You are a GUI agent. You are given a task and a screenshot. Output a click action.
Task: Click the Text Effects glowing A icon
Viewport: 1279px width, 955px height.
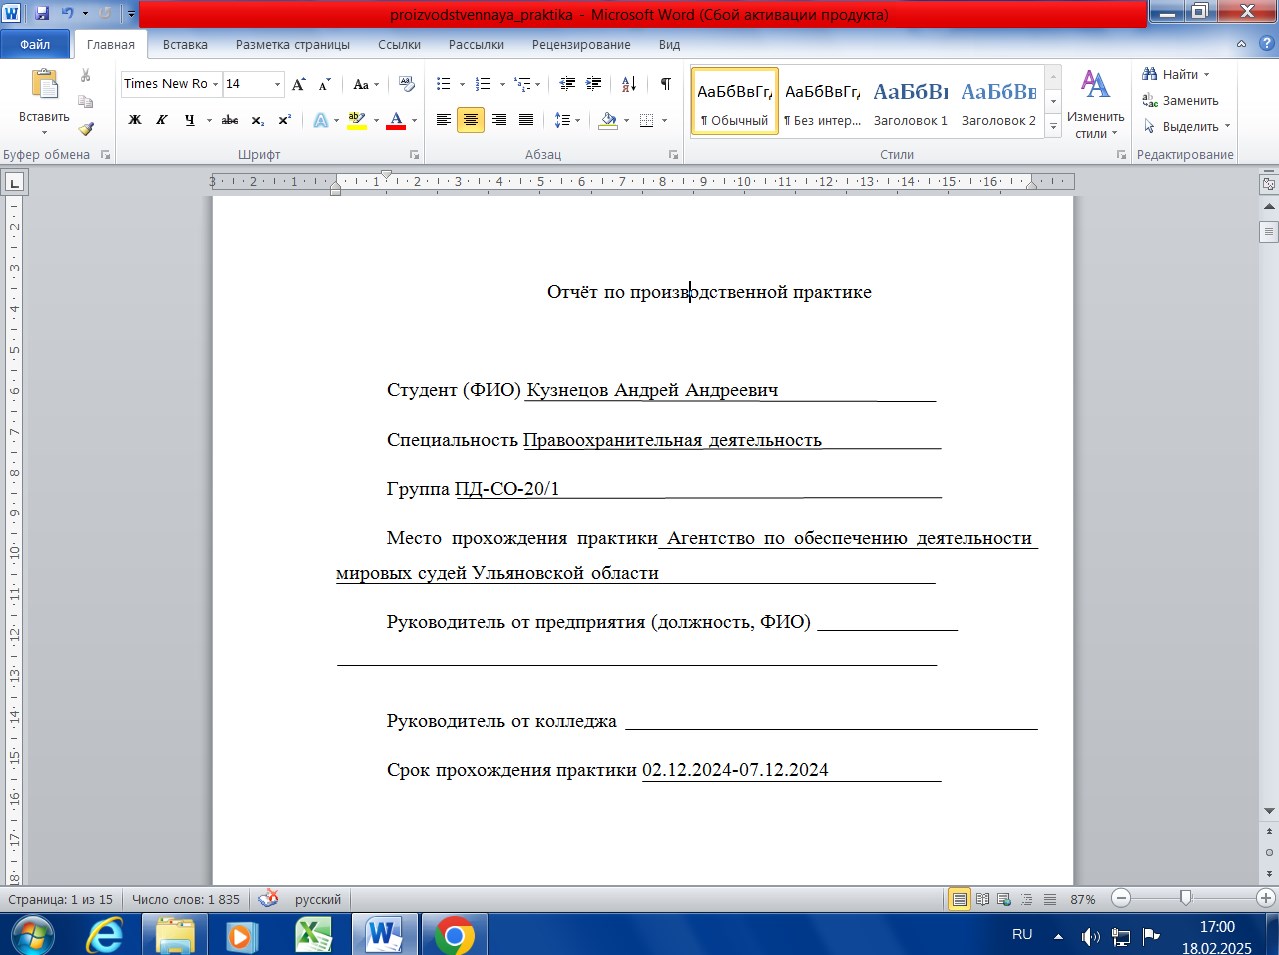(321, 120)
